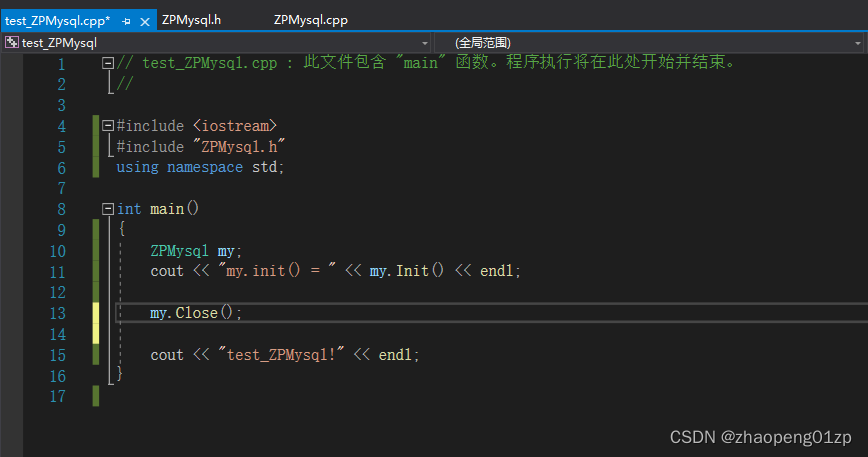Image resolution: width=868 pixels, height=457 pixels.
Task: Click the 'endl' on line 15
Action: (395, 355)
